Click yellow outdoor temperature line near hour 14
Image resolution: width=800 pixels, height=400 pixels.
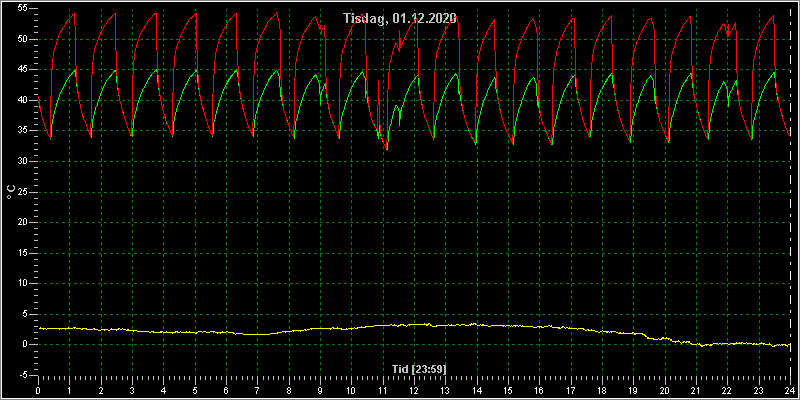pyautogui.click(x=477, y=324)
